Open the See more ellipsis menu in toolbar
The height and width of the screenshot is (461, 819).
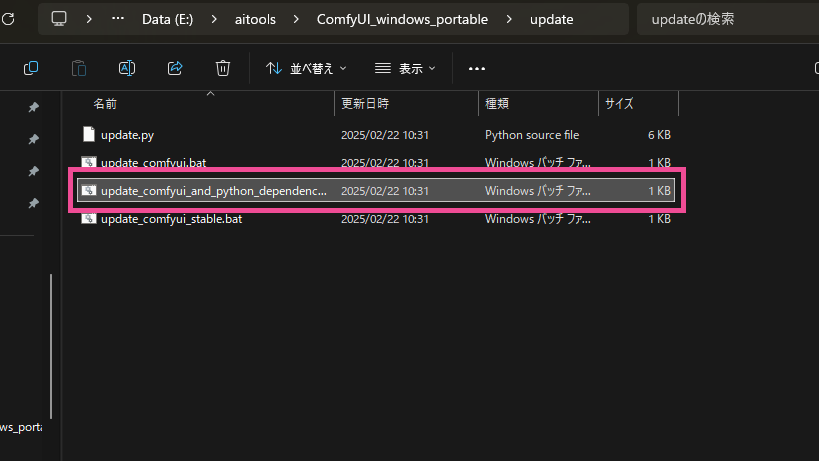[477, 68]
